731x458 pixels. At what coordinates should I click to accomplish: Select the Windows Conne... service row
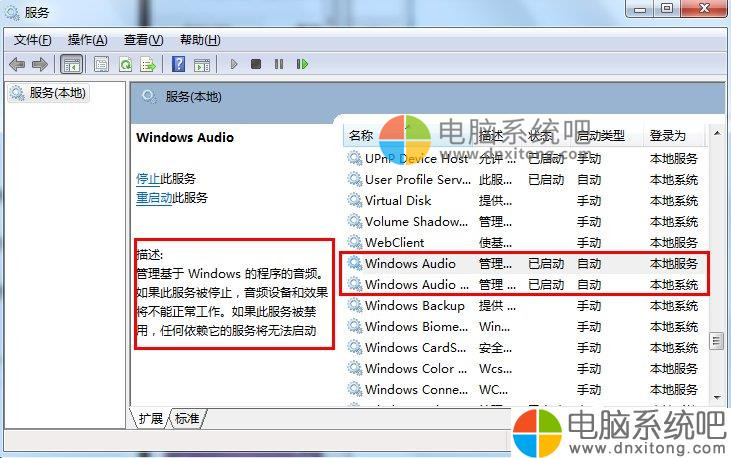526,389
